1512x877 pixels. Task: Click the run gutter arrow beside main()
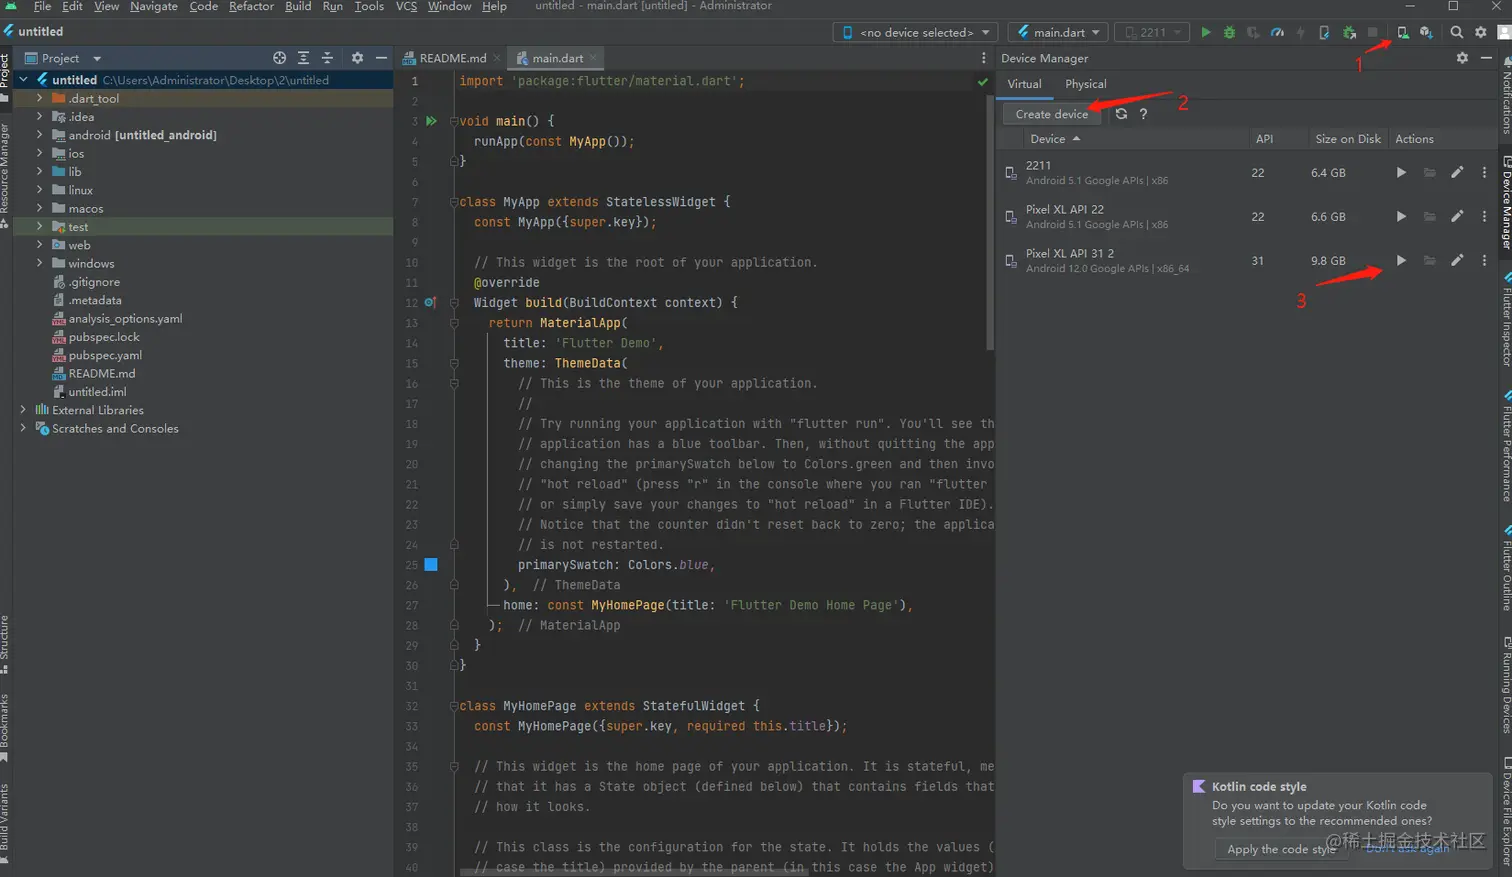point(431,121)
